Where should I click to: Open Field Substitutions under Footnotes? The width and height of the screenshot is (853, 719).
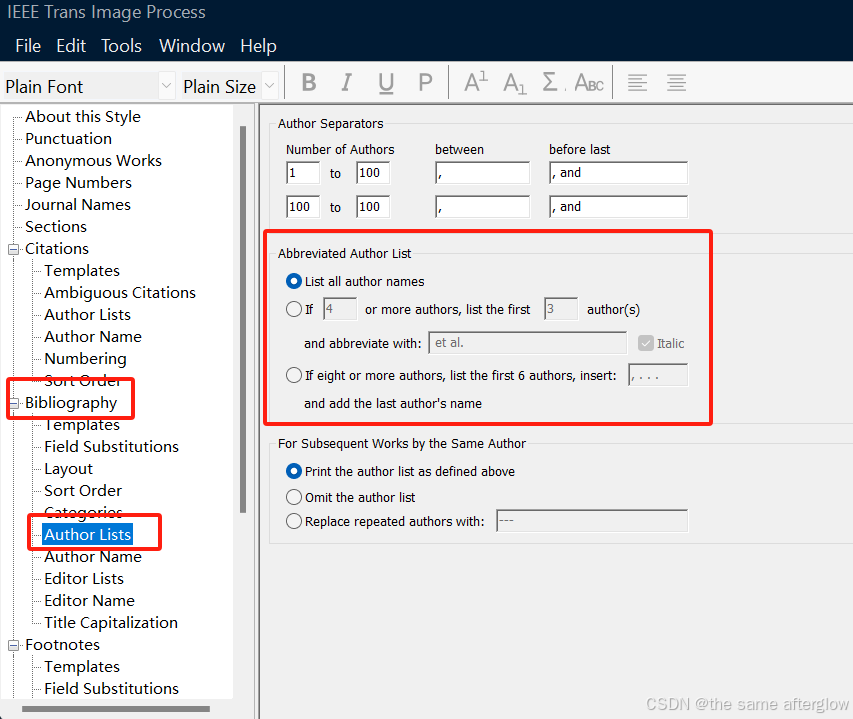point(112,689)
